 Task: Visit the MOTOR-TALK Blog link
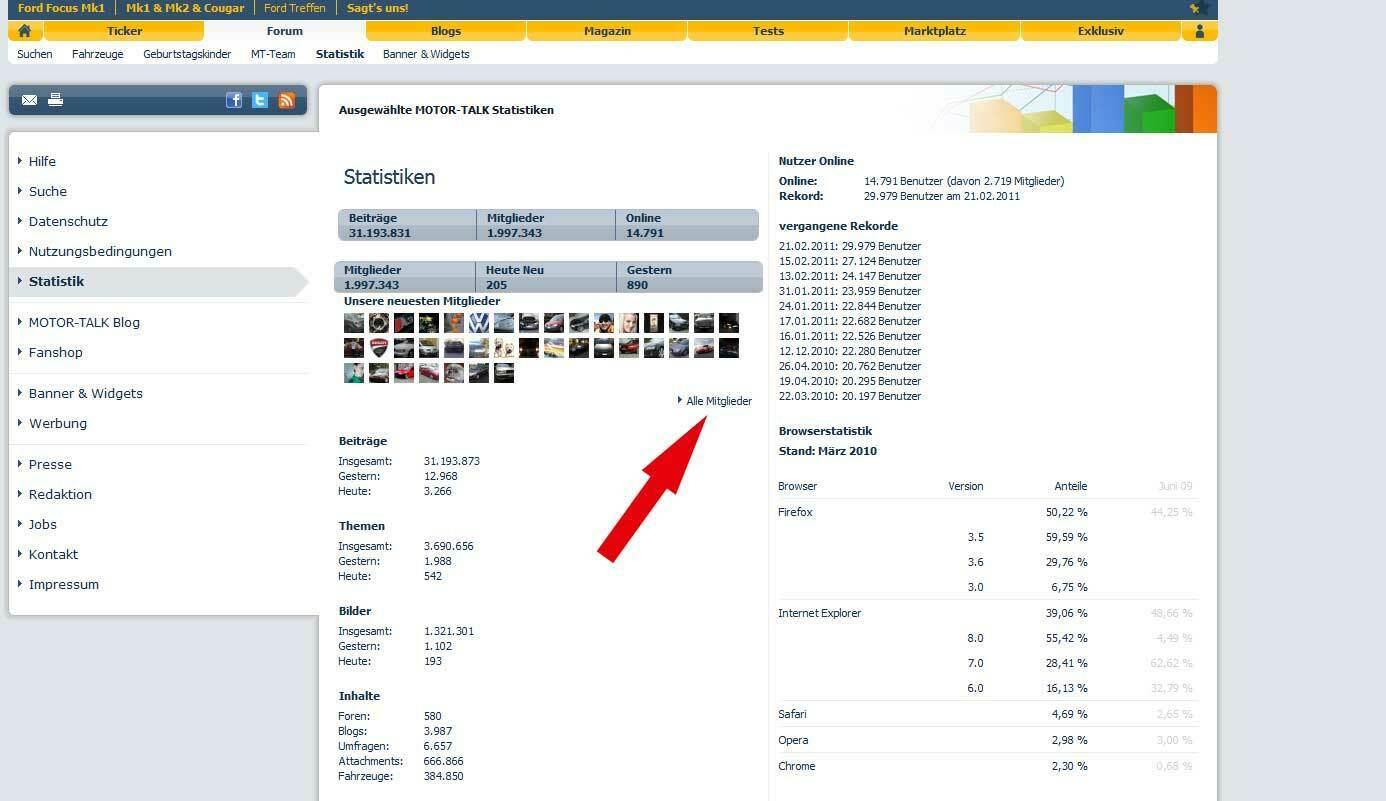85,322
